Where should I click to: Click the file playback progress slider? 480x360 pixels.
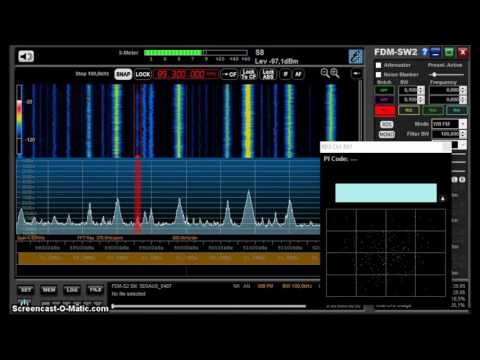[x=209, y=306]
